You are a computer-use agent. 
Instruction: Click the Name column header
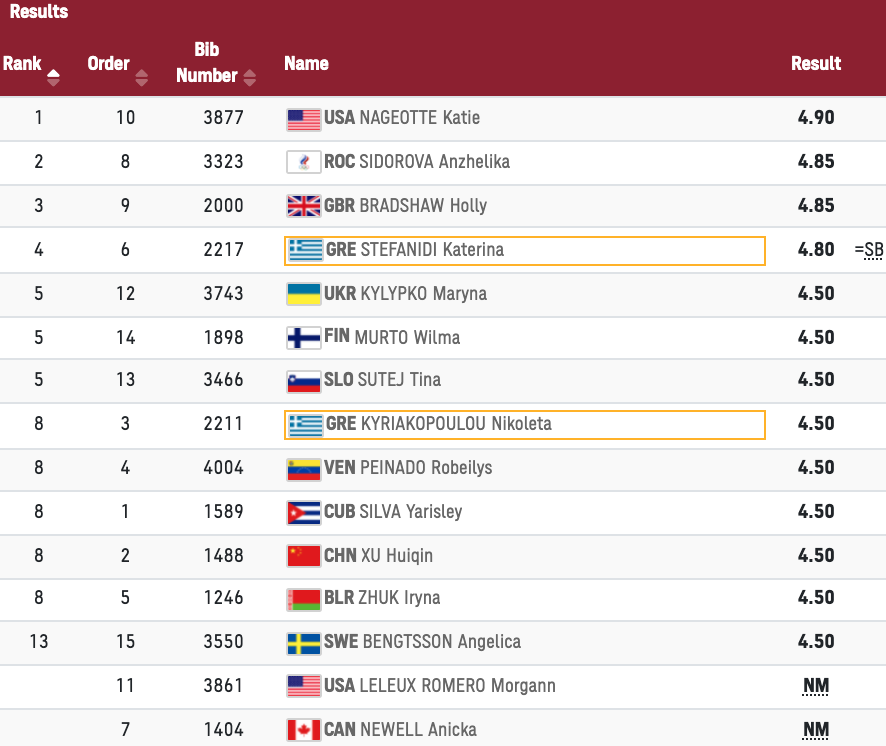tap(306, 63)
